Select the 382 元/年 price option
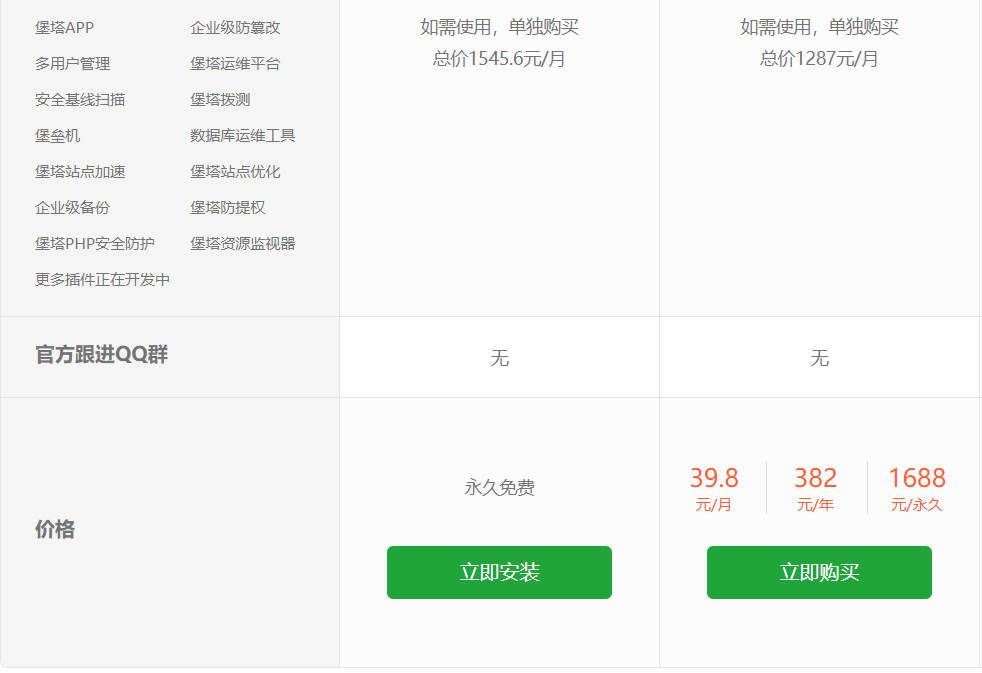This screenshot has height=673, width=982. [815, 488]
